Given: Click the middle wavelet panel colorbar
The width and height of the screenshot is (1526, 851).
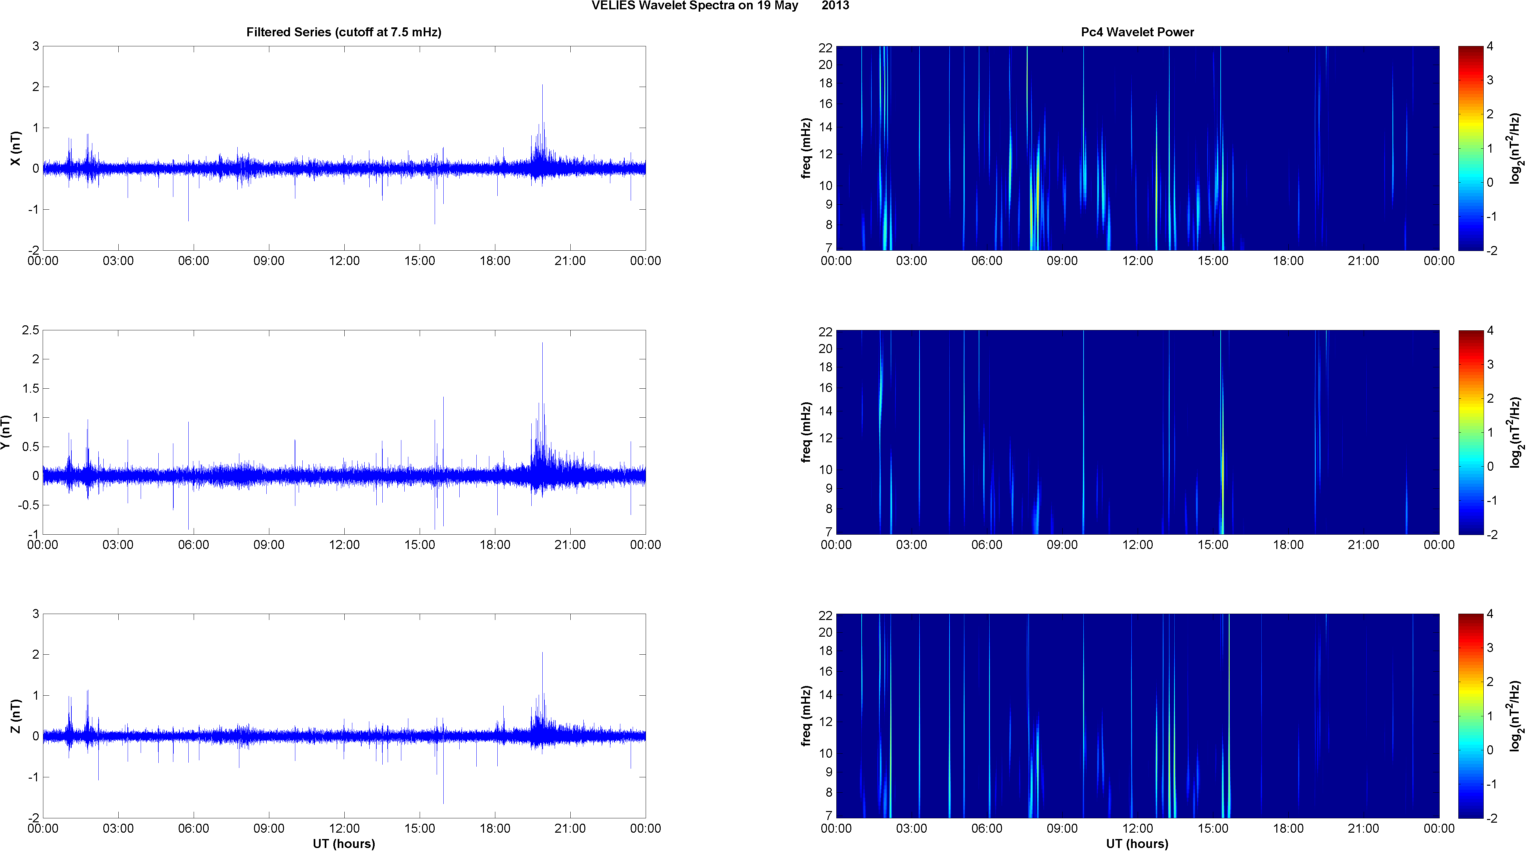Looking at the screenshot, I should (x=1470, y=432).
